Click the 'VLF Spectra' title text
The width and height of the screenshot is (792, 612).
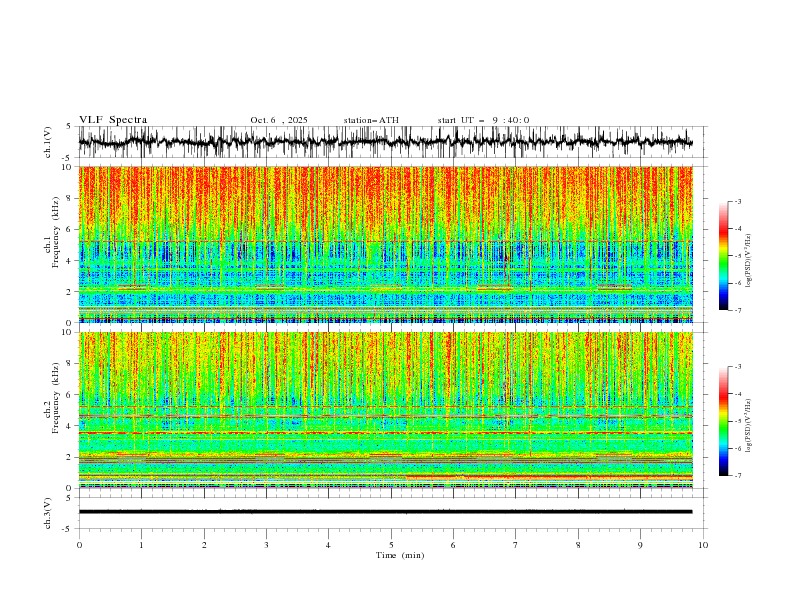(113, 120)
